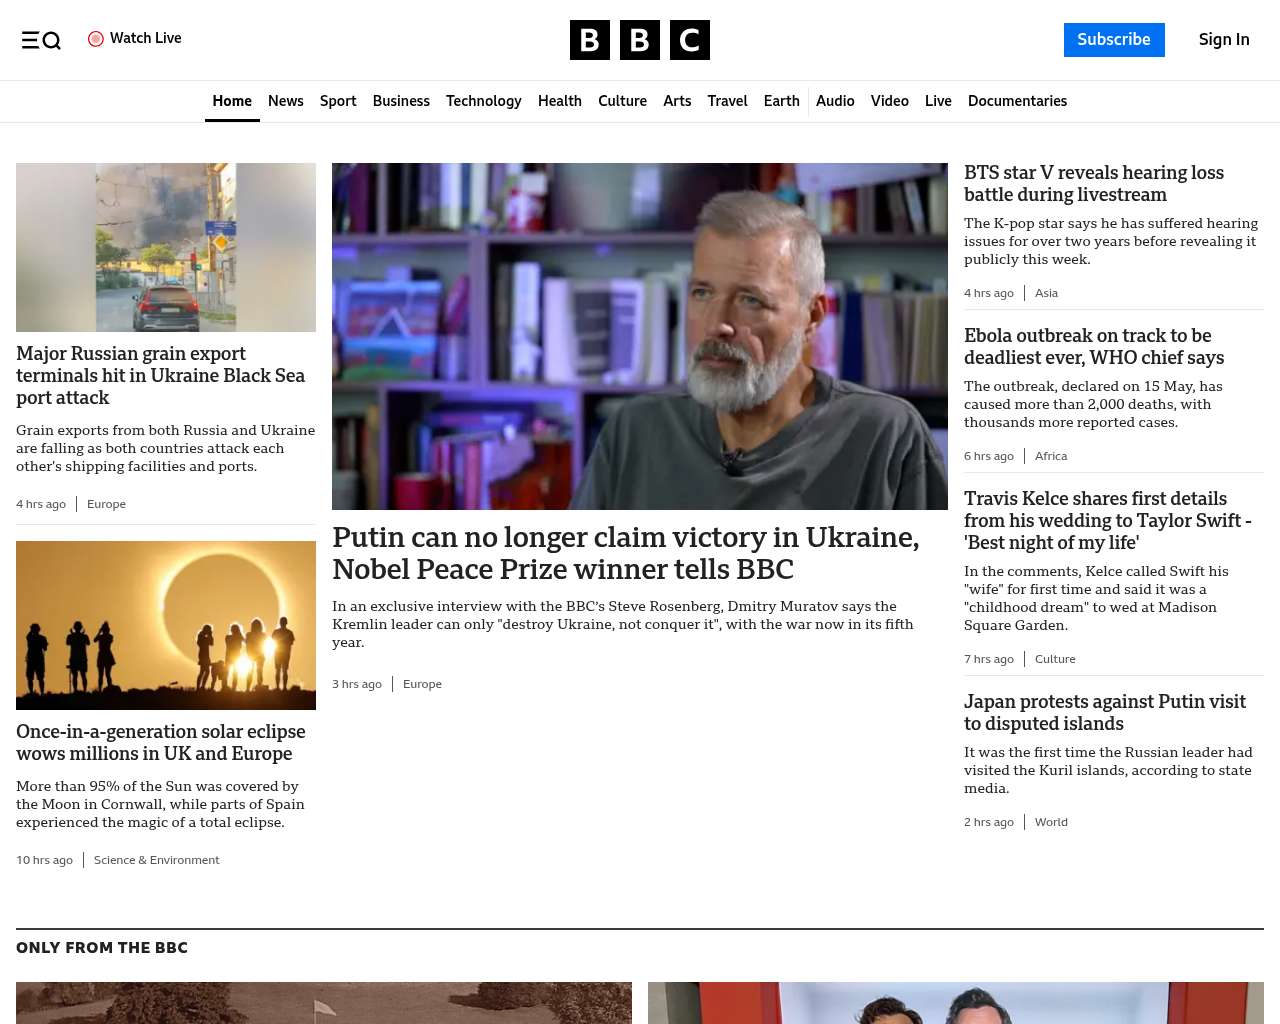
Task: Open the Business nav item
Action: [401, 101]
